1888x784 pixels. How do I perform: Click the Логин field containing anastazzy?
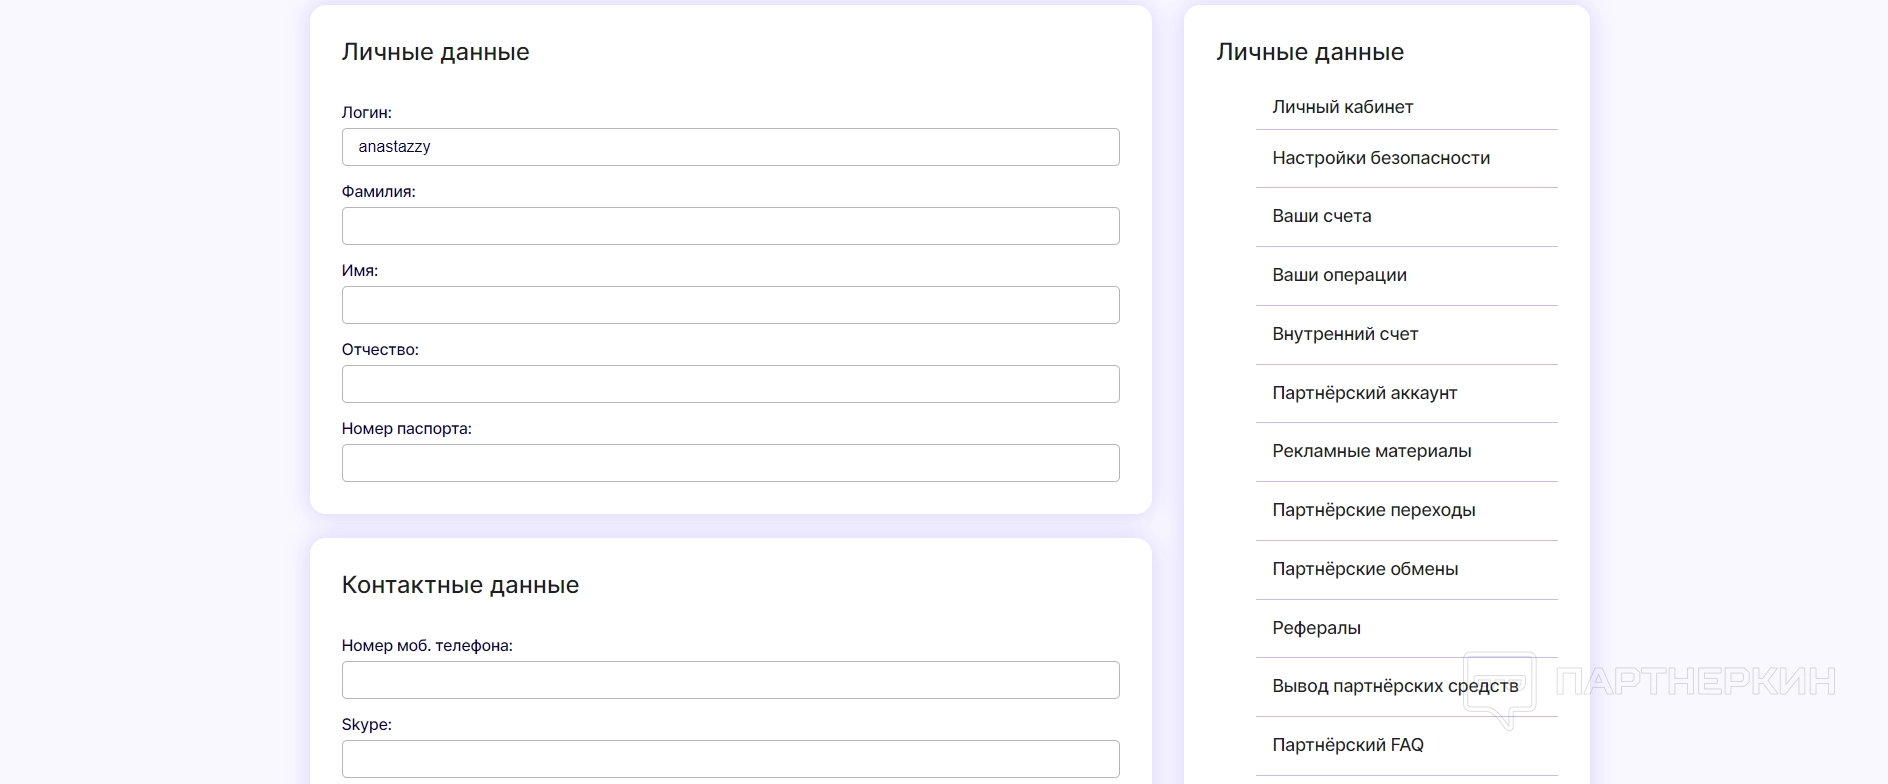pos(730,147)
